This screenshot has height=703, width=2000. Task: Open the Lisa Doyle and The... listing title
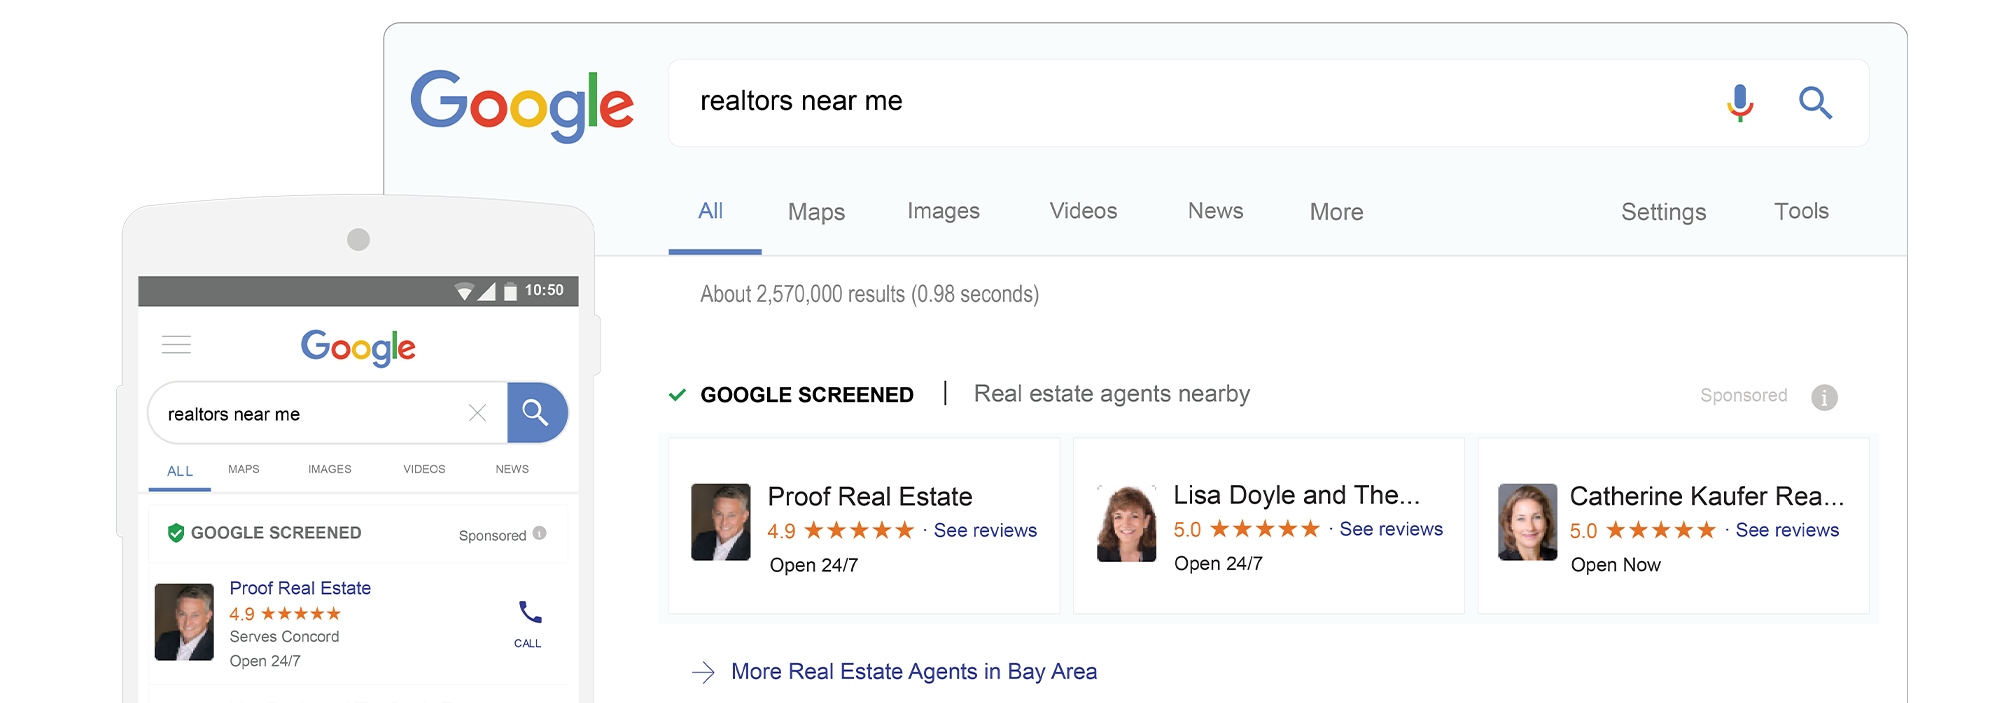[1296, 495]
